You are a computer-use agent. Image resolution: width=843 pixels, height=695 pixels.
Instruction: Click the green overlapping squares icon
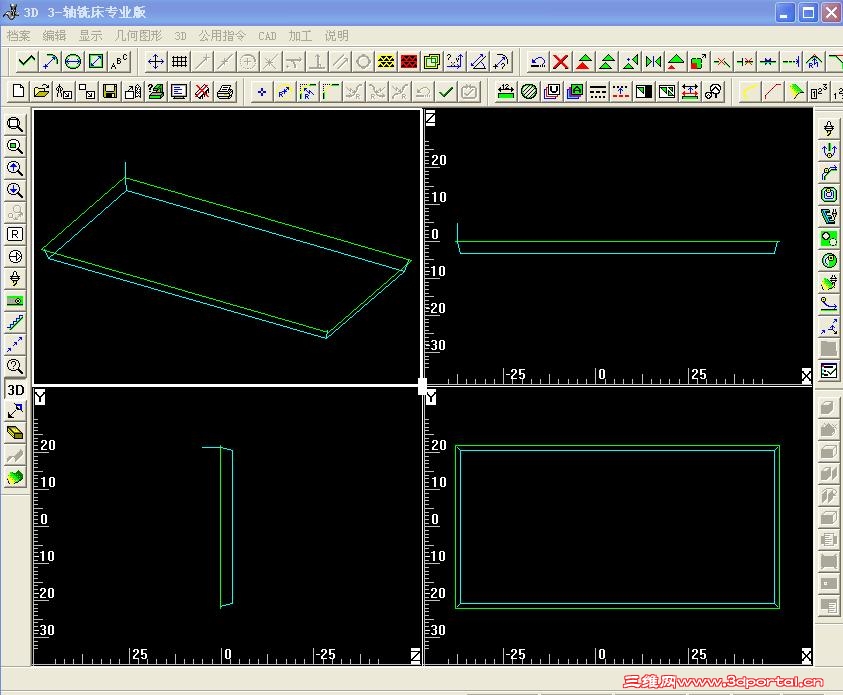click(432, 62)
